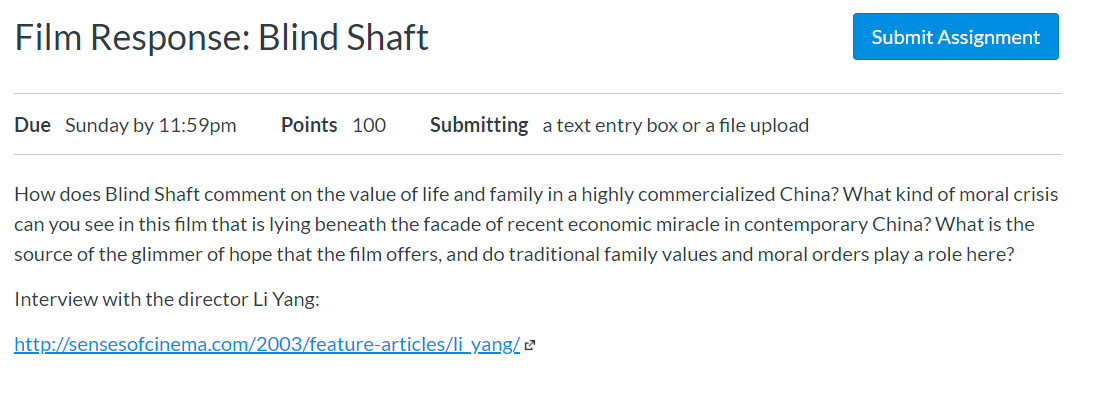Image resolution: width=1097 pixels, height=409 pixels.
Task: Open the sensesofcinema.com Li Yang interview link
Action: point(267,344)
